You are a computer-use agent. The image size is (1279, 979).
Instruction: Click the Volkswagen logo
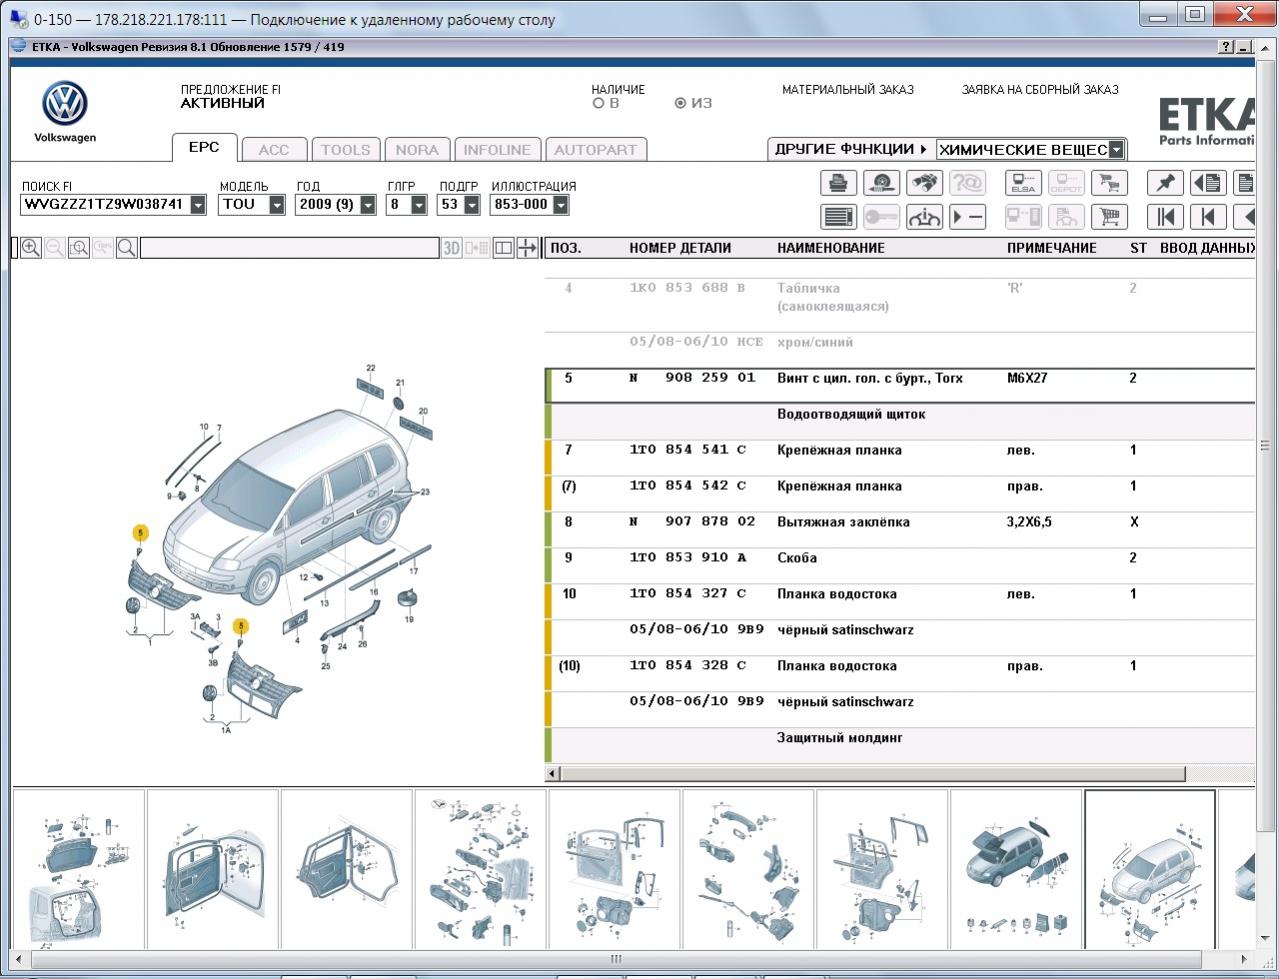65,104
